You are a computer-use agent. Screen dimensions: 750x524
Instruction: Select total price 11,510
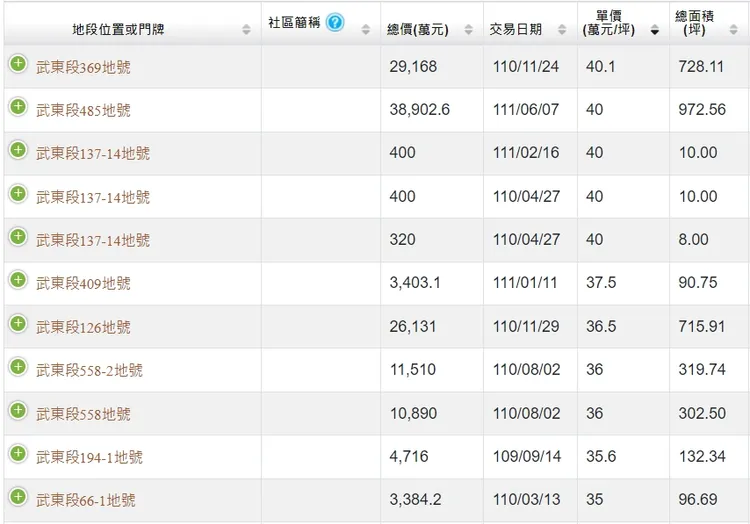click(413, 370)
